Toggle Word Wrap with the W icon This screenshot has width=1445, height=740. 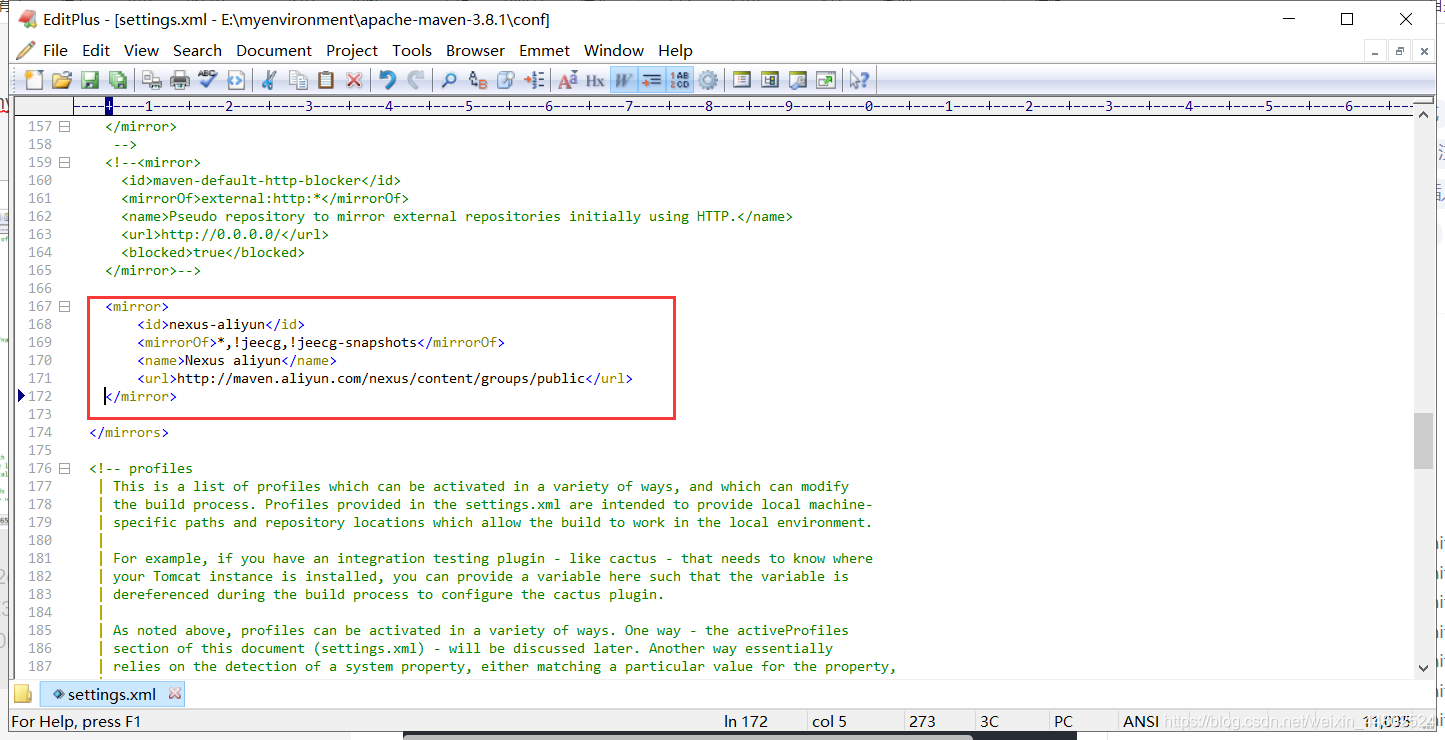pyautogui.click(x=624, y=80)
